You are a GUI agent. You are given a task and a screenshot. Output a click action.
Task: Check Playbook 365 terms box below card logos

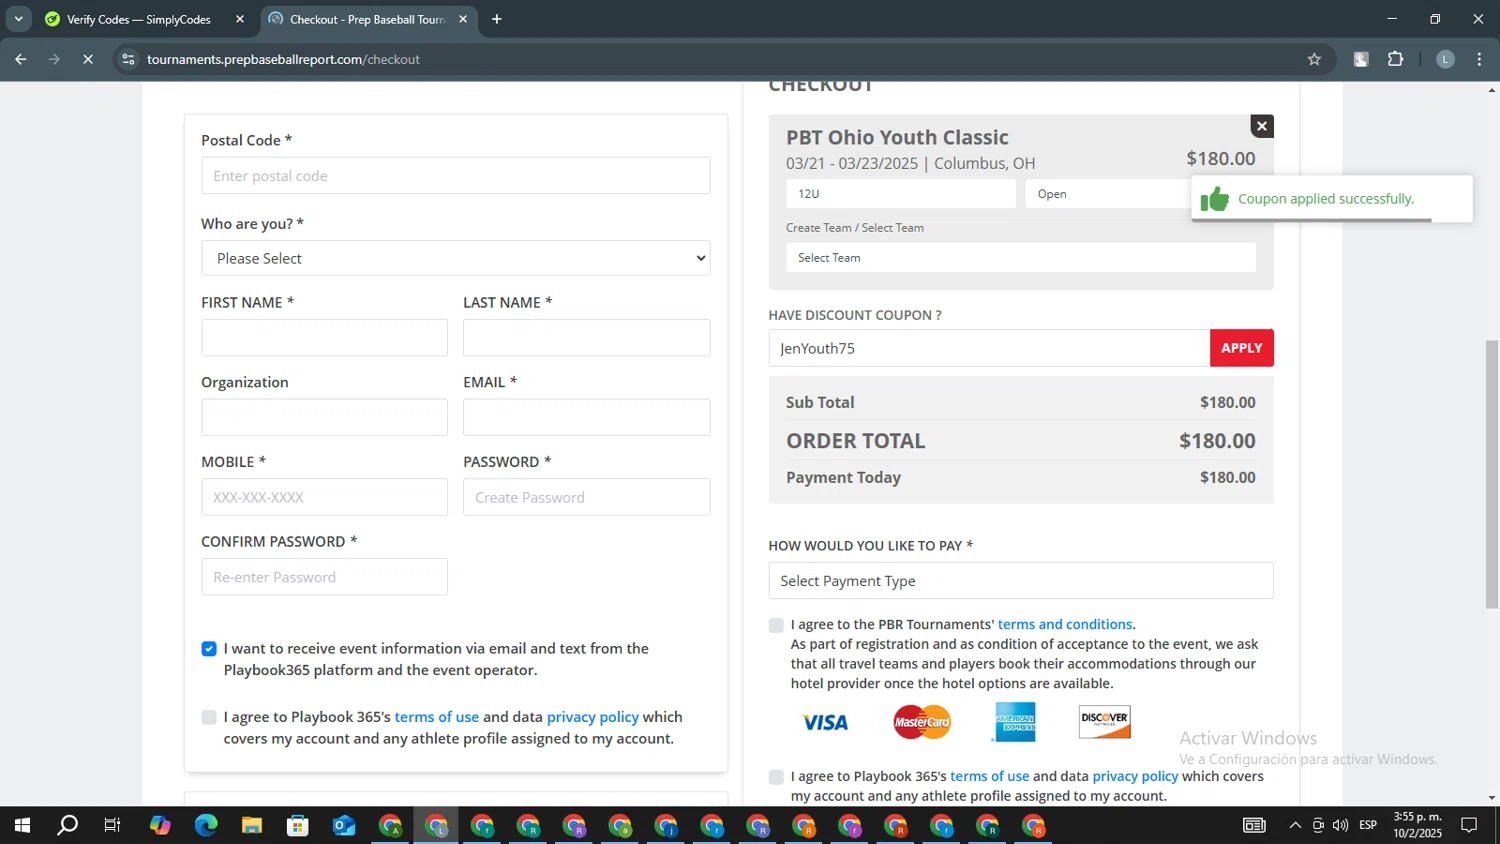click(x=776, y=777)
